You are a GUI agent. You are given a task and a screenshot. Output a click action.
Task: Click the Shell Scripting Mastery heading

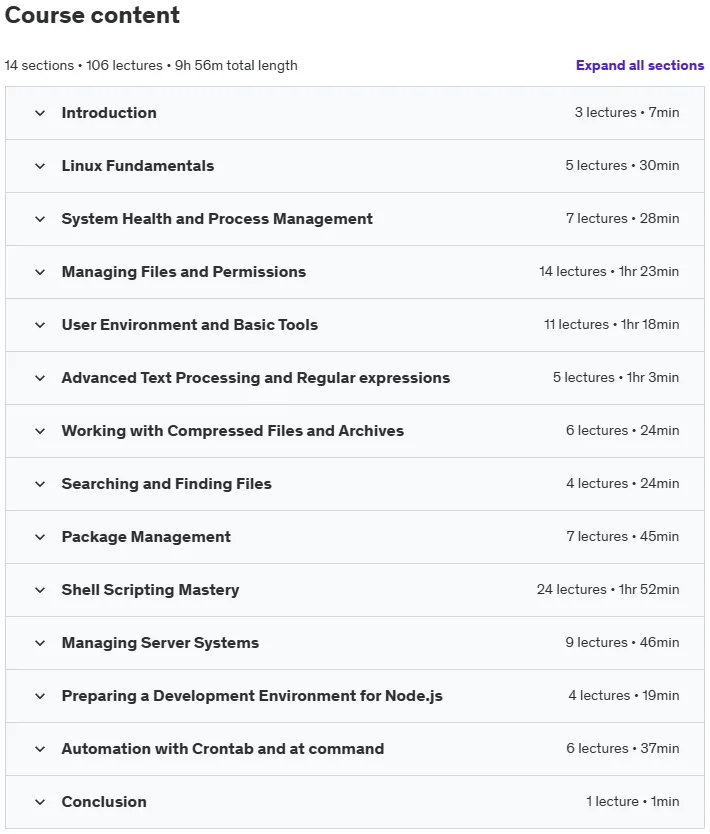[x=151, y=590]
